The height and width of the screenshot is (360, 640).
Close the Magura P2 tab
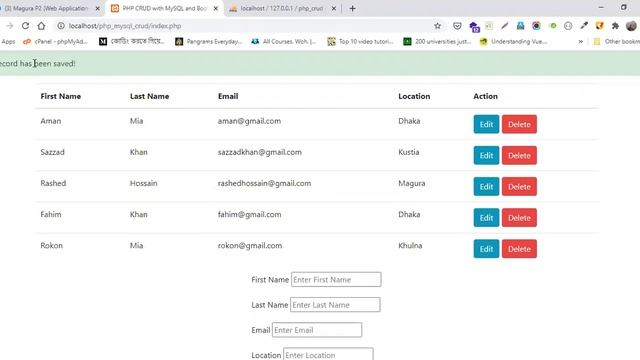(98, 8)
